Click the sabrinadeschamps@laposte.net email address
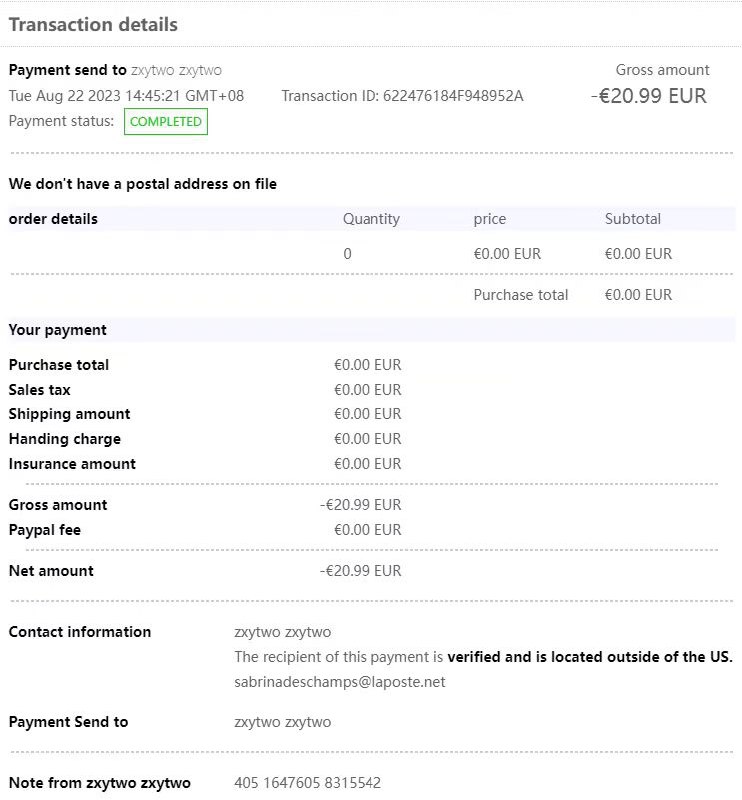This screenshot has width=742, height=800. pos(339,682)
